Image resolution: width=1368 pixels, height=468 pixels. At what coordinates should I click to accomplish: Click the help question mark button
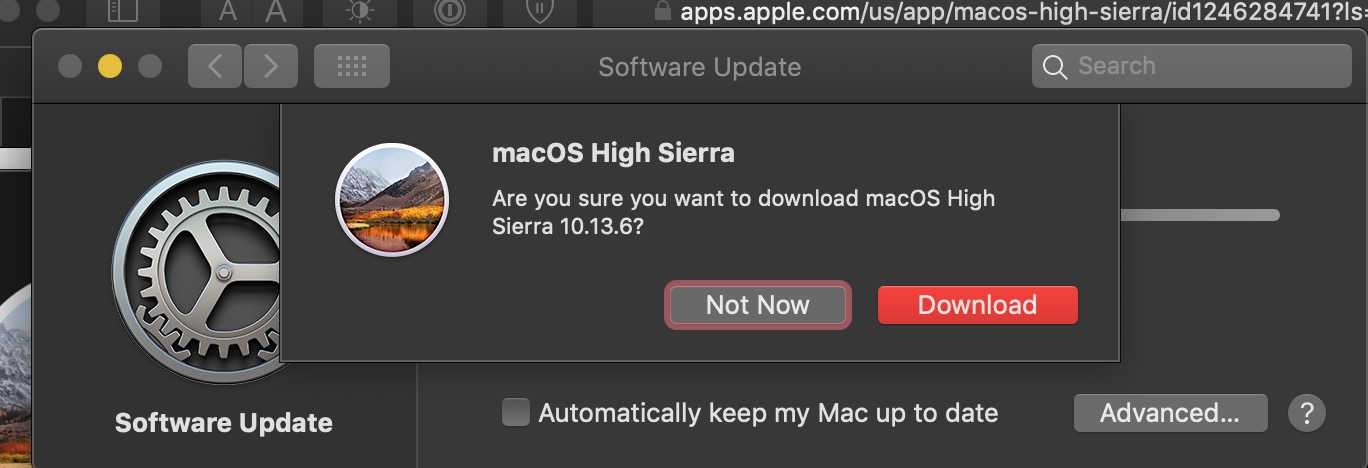tap(1306, 412)
